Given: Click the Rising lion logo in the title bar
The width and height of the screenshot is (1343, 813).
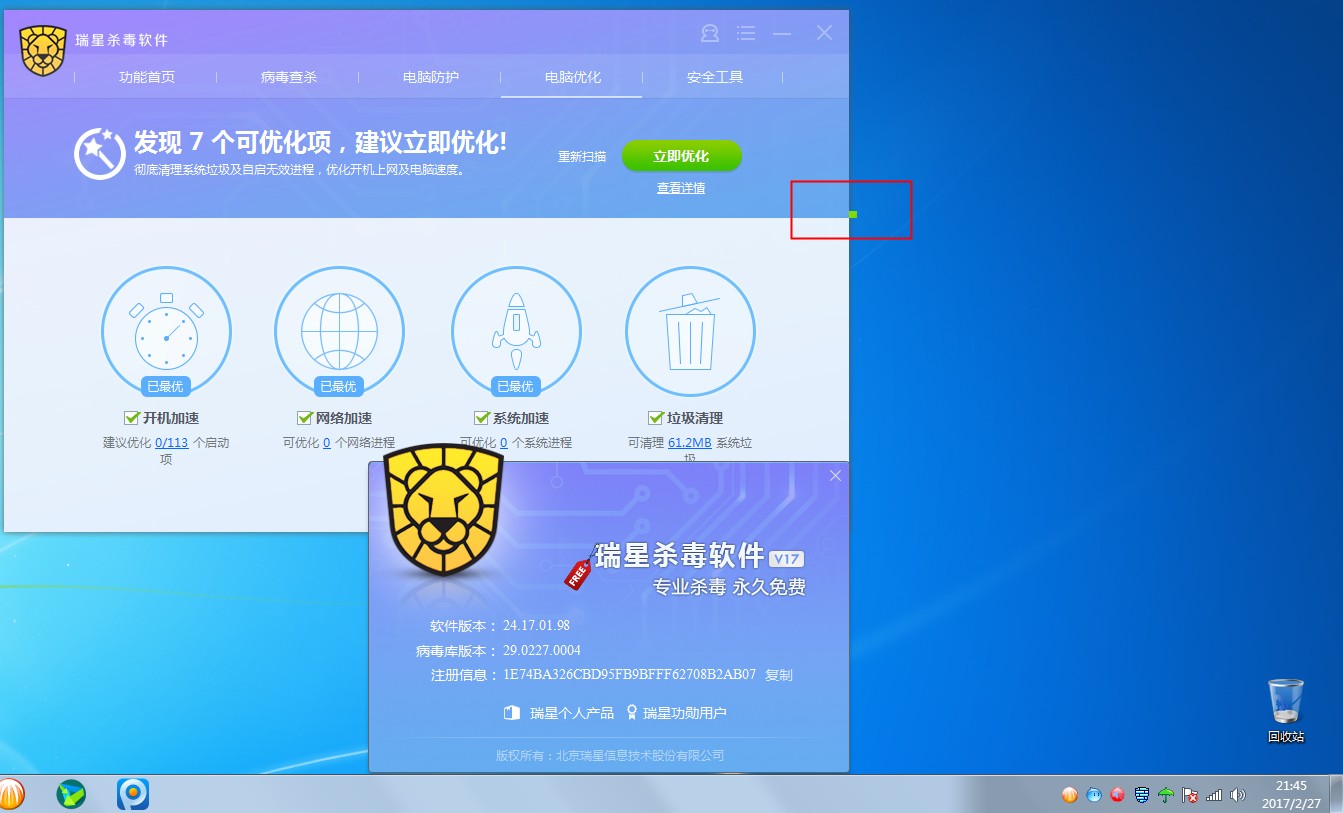Looking at the screenshot, I should point(42,51).
